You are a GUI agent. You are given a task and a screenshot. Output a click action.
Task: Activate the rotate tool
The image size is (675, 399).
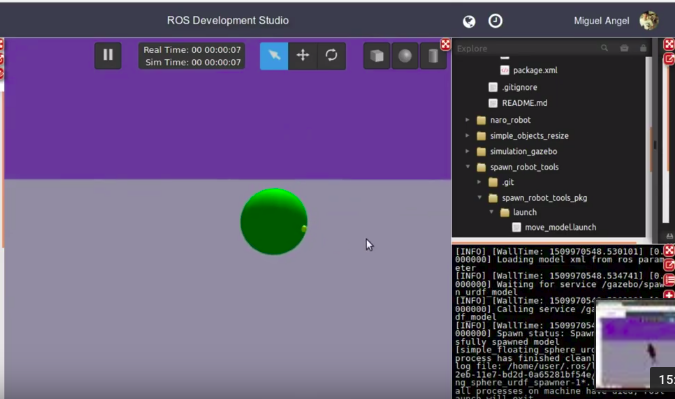pyautogui.click(x=331, y=56)
